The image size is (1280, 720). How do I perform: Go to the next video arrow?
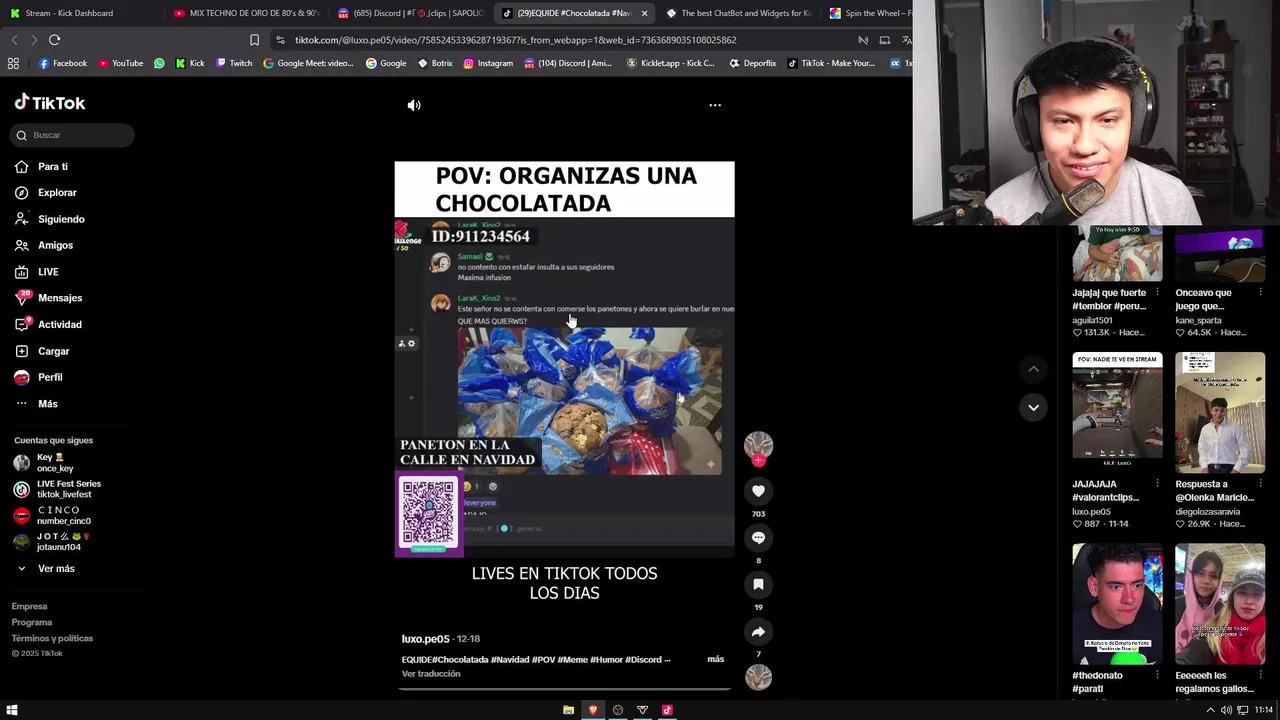[x=1033, y=407]
